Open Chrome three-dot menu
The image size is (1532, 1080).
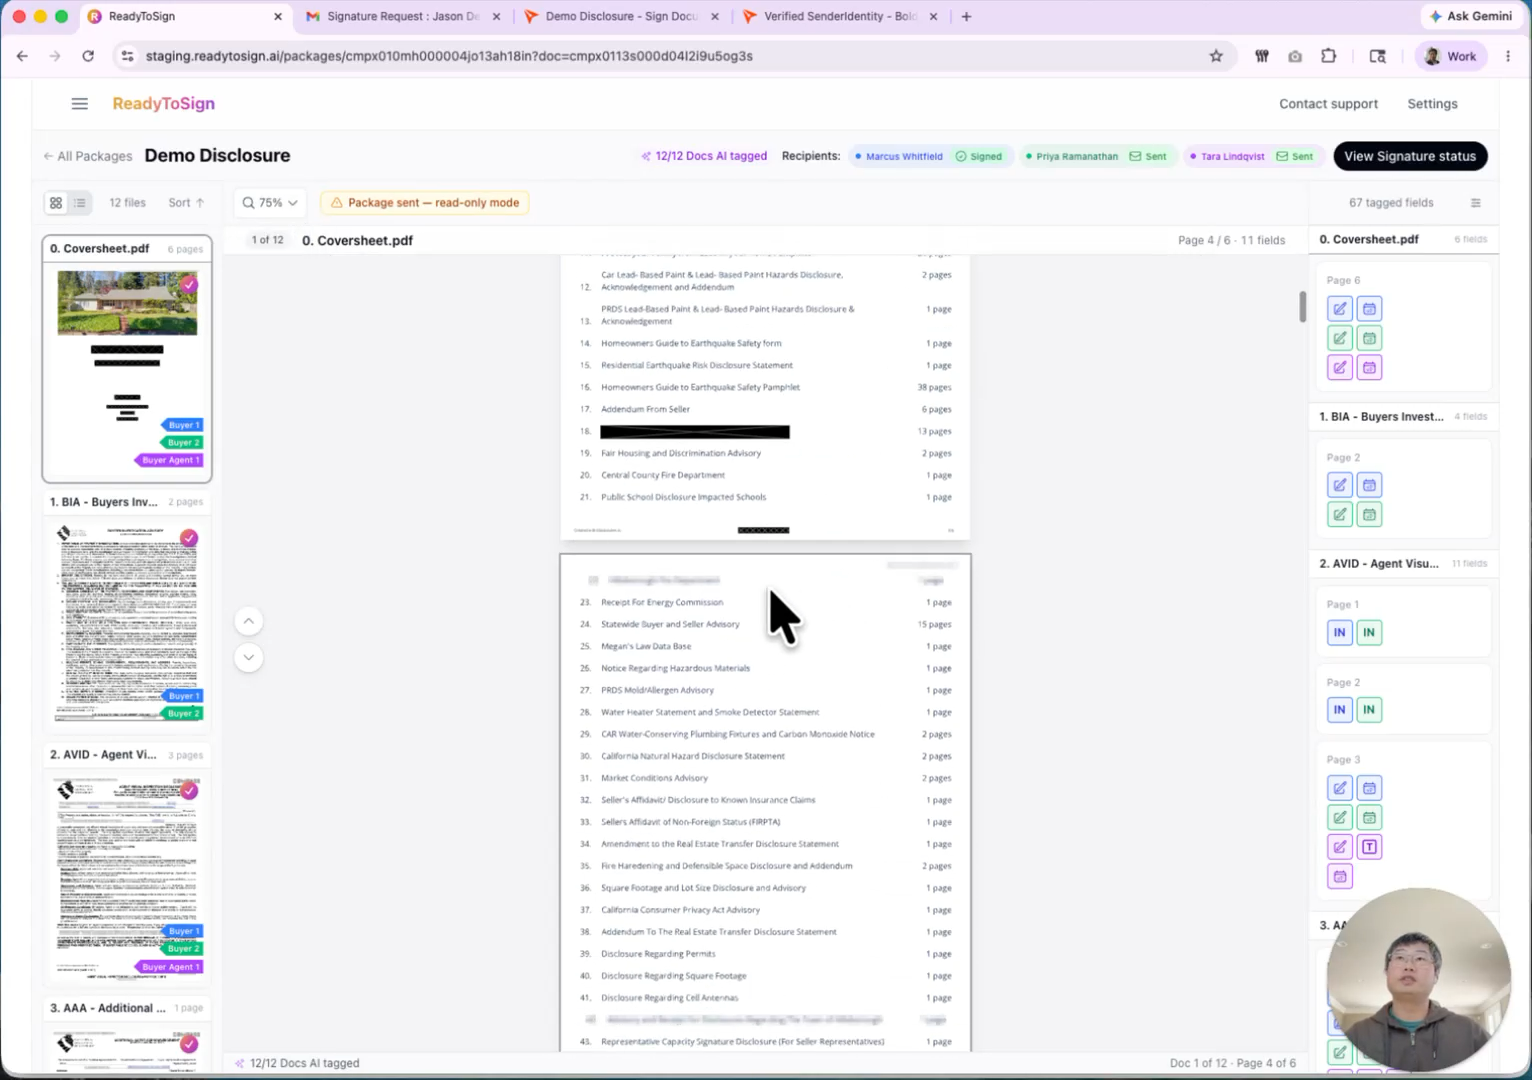click(x=1508, y=56)
